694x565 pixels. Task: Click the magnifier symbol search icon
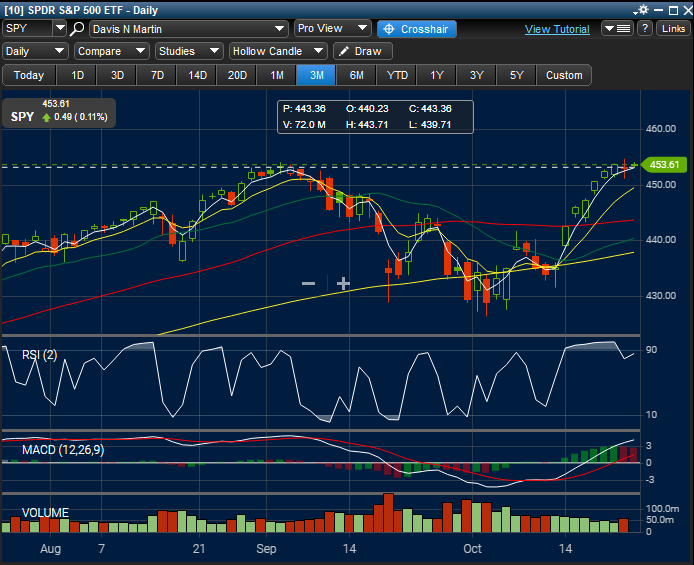(77, 29)
